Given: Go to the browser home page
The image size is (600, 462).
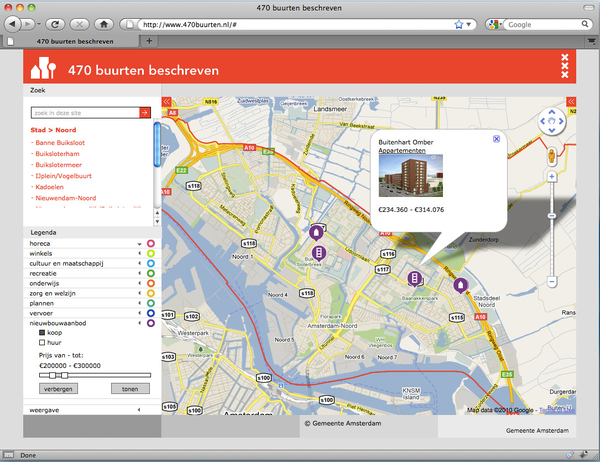Looking at the screenshot, I should (103, 23).
